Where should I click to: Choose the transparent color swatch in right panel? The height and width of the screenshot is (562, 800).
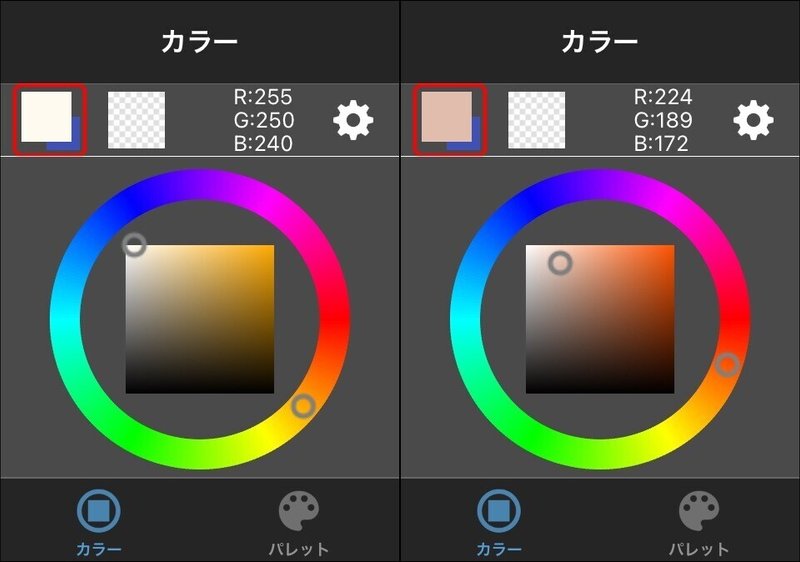tap(536, 120)
